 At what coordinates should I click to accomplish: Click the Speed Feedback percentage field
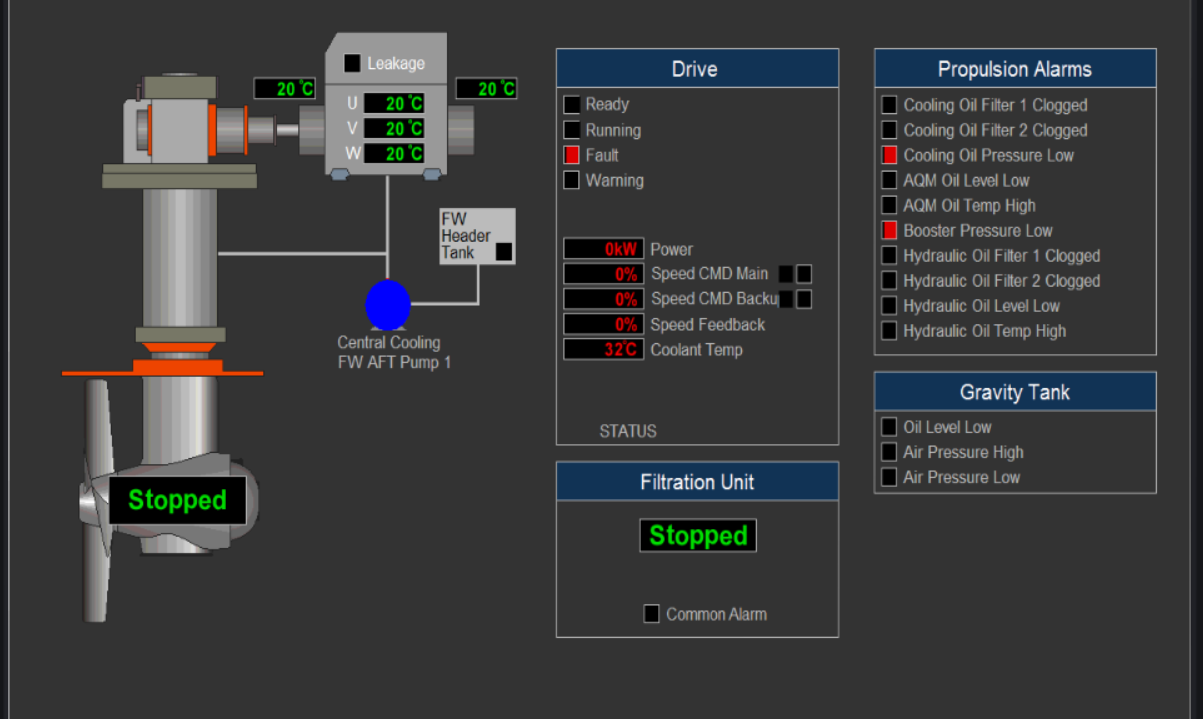603,324
